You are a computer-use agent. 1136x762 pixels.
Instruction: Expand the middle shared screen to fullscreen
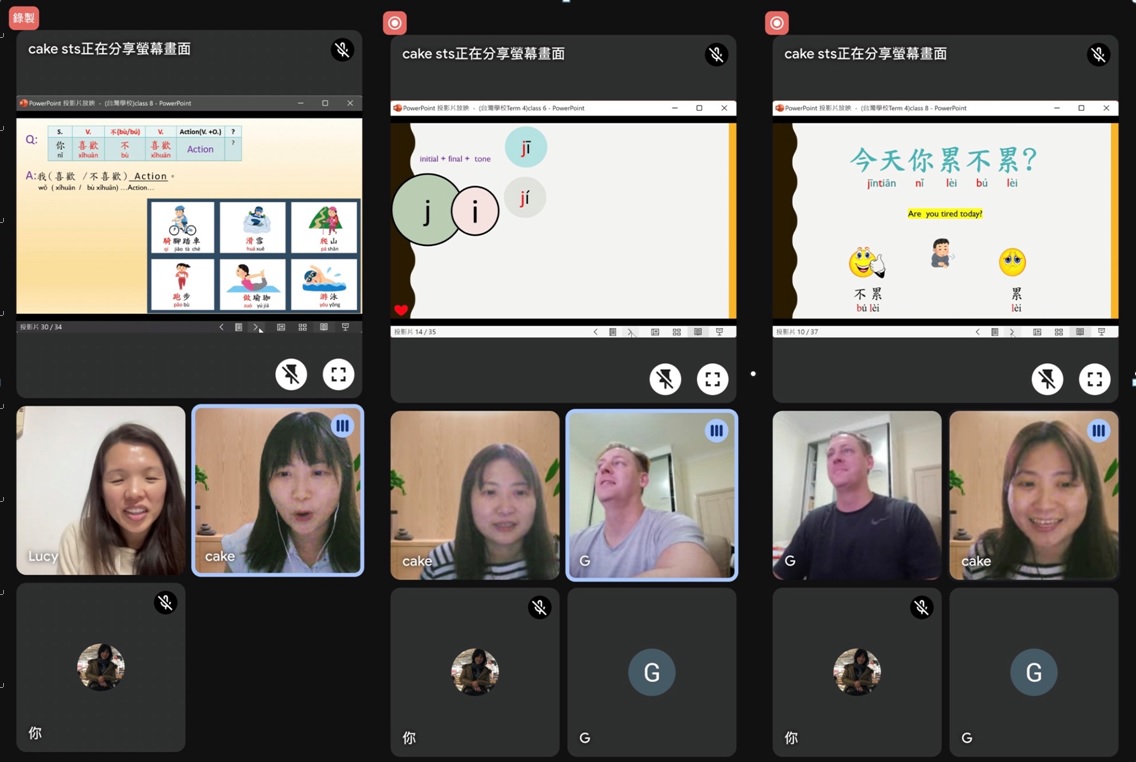tap(713, 379)
